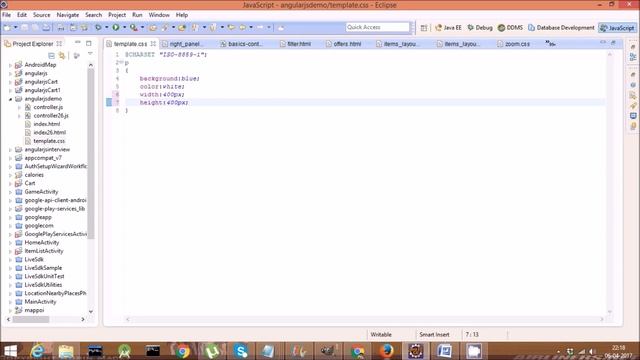Switch to the Debug perspective

pos(480,28)
